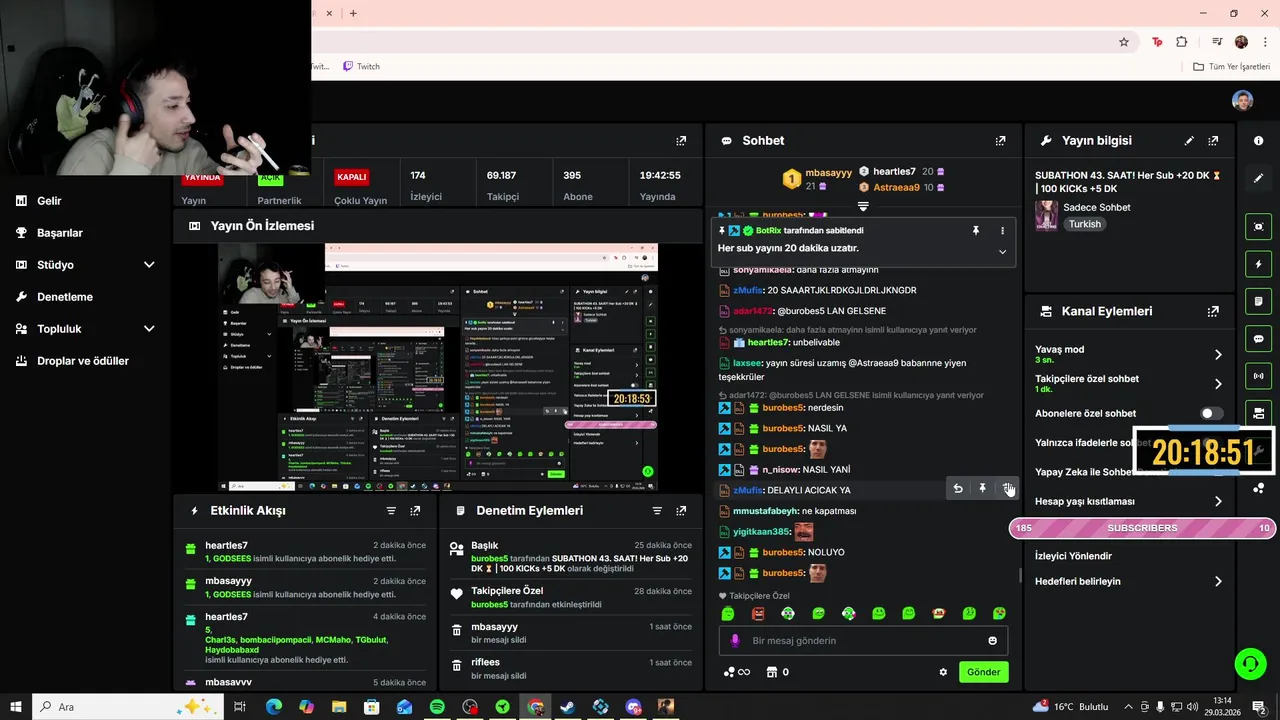Click username laxsee in chat
Viewport: 1280px width, 720px height.
coord(748,364)
